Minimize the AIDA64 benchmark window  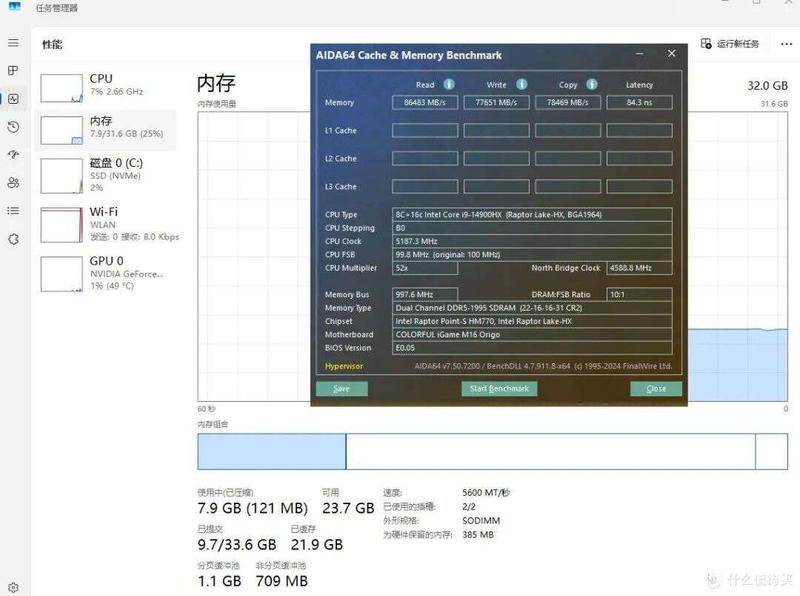[x=639, y=54]
